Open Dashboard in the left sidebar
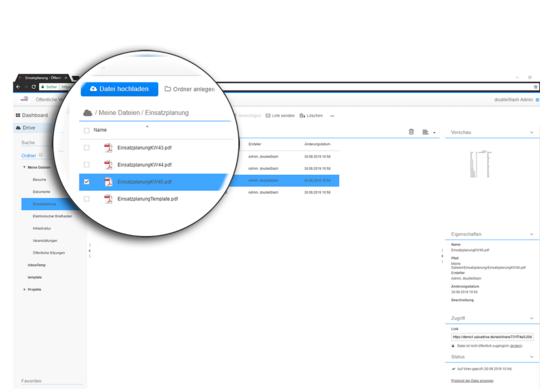This screenshot has height=389, width=540. (32, 115)
